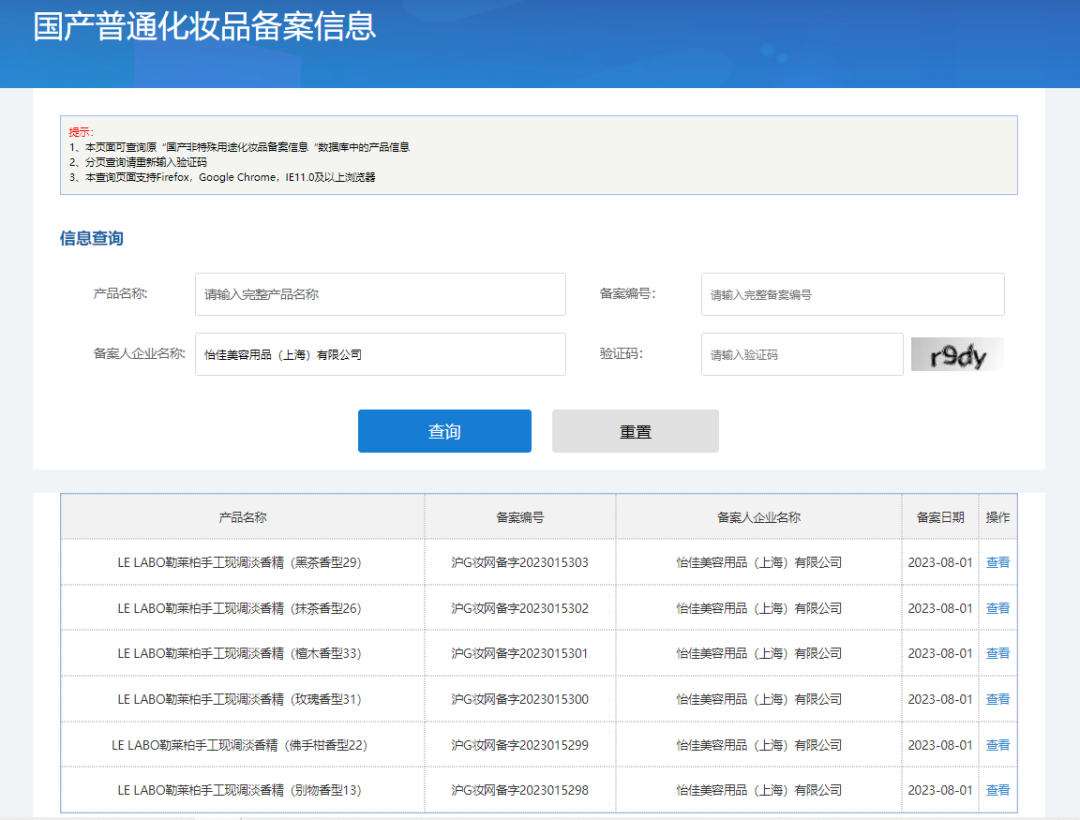Click the 国产普通化妆品备案信息 page title
1080x820 pixels.
click(205, 27)
